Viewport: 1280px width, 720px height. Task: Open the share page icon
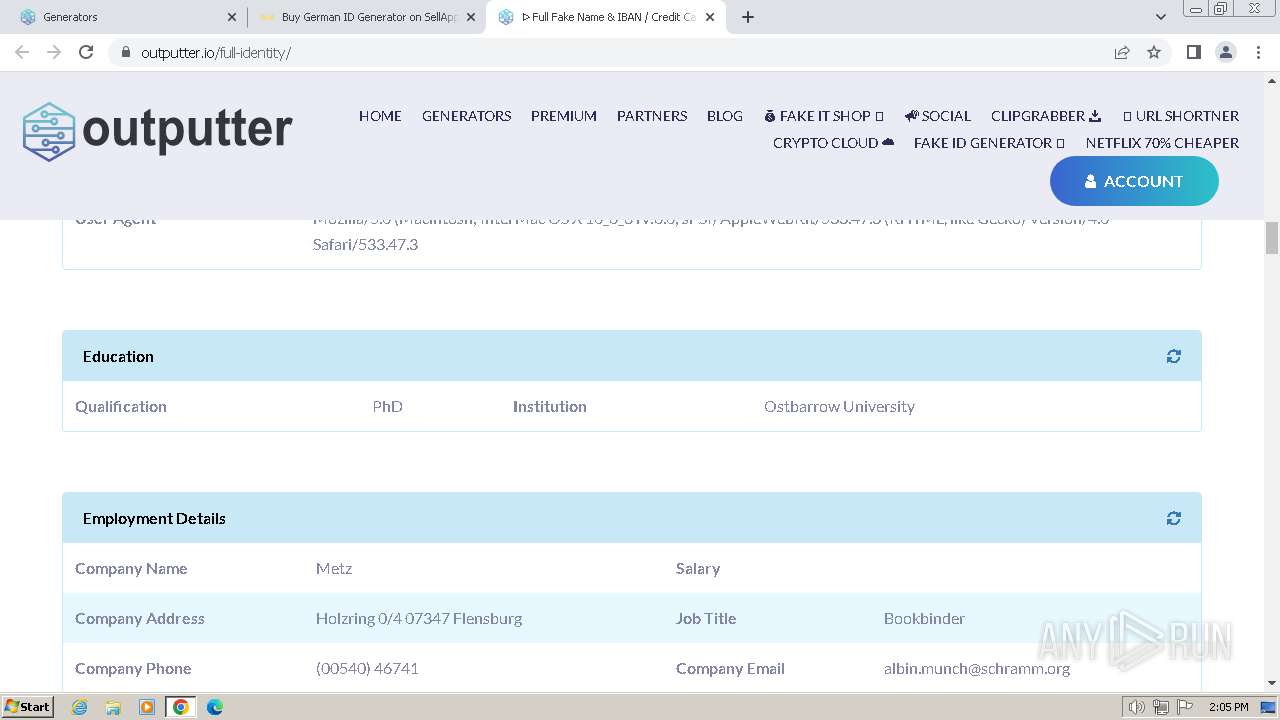[x=1122, y=52]
